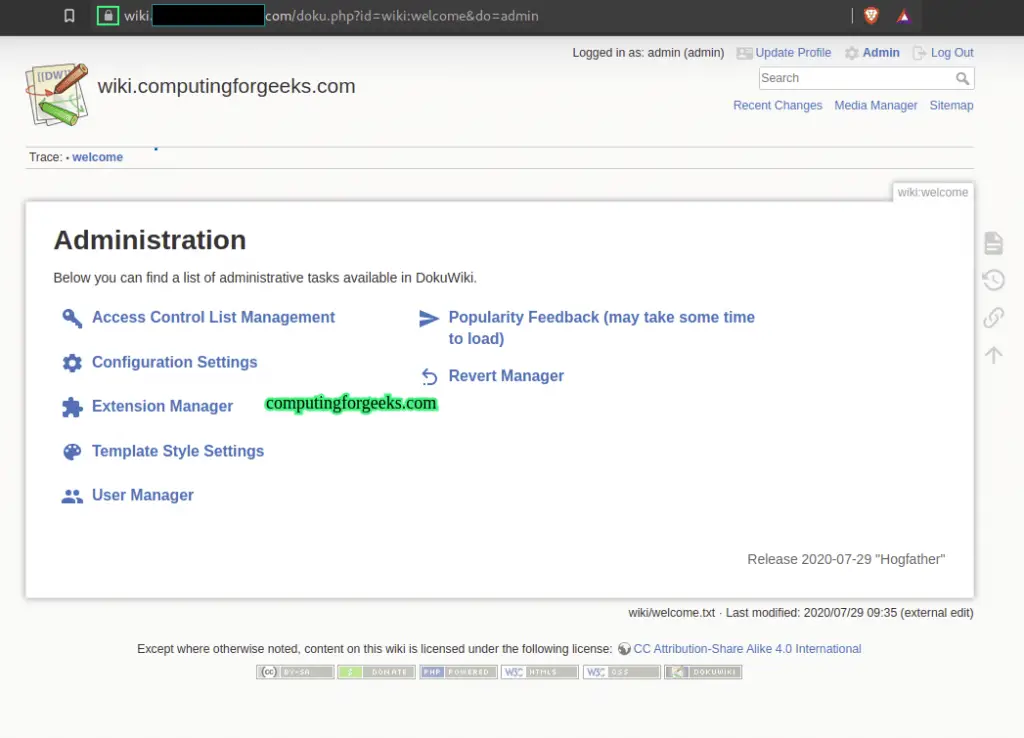Click the CC BY-SA license badge
This screenshot has height=738, width=1024.
295,672
